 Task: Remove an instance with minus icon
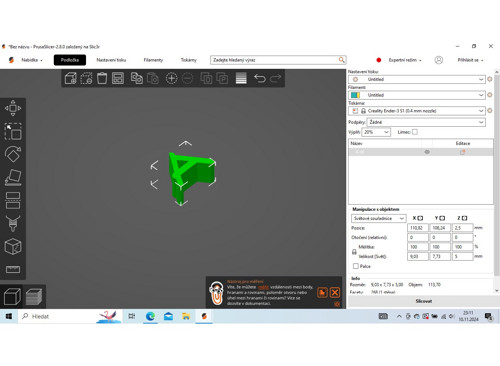188,78
